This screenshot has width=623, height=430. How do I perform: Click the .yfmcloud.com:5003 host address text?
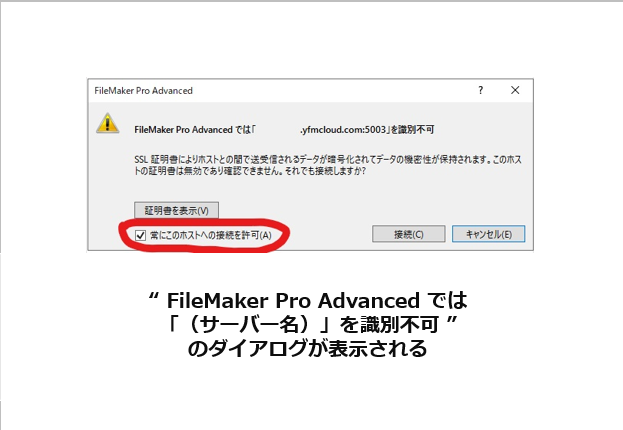[x=343, y=130]
